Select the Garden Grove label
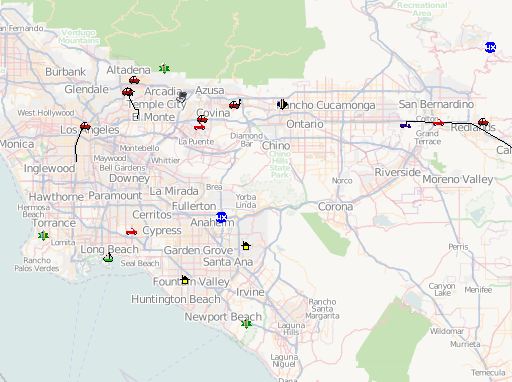This screenshot has height=382, width=512. (198, 250)
